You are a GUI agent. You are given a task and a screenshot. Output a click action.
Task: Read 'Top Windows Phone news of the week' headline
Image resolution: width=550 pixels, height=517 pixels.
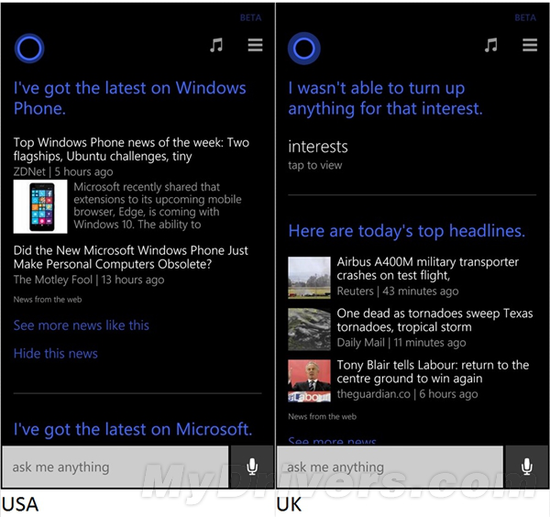pyautogui.click(x=131, y=149)
